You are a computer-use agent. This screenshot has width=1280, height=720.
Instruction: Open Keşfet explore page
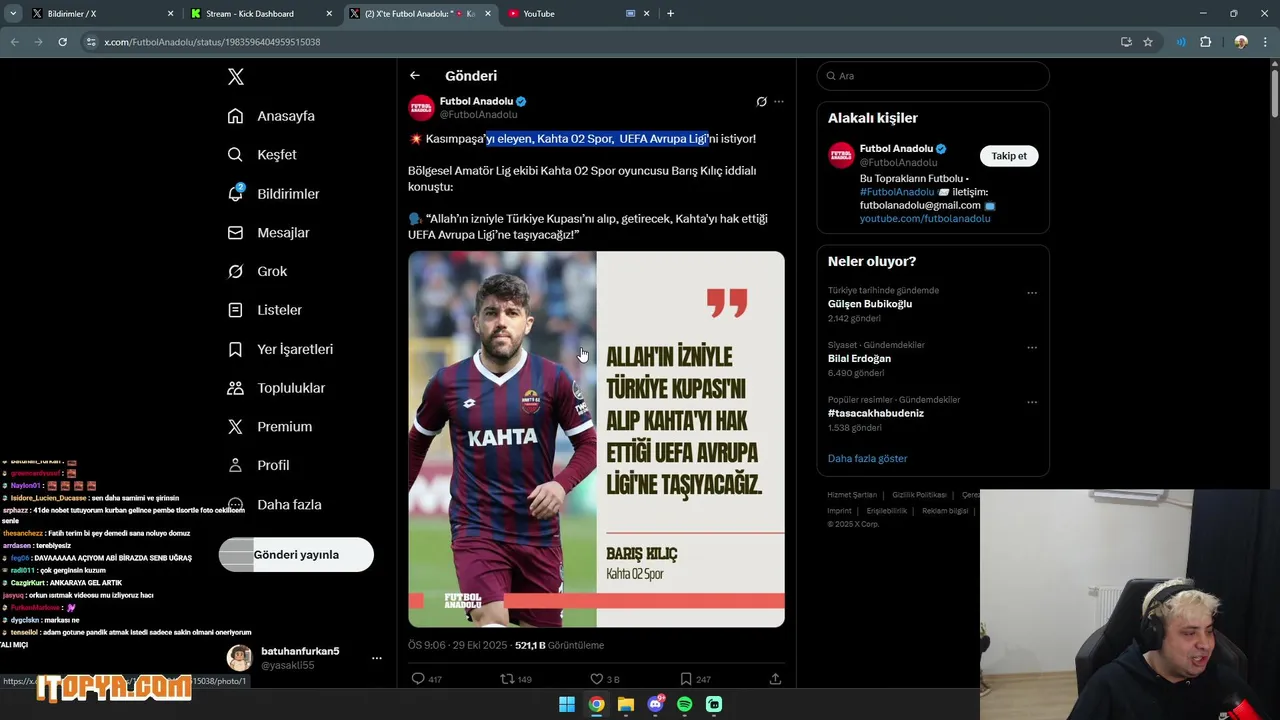click(262, 155)
